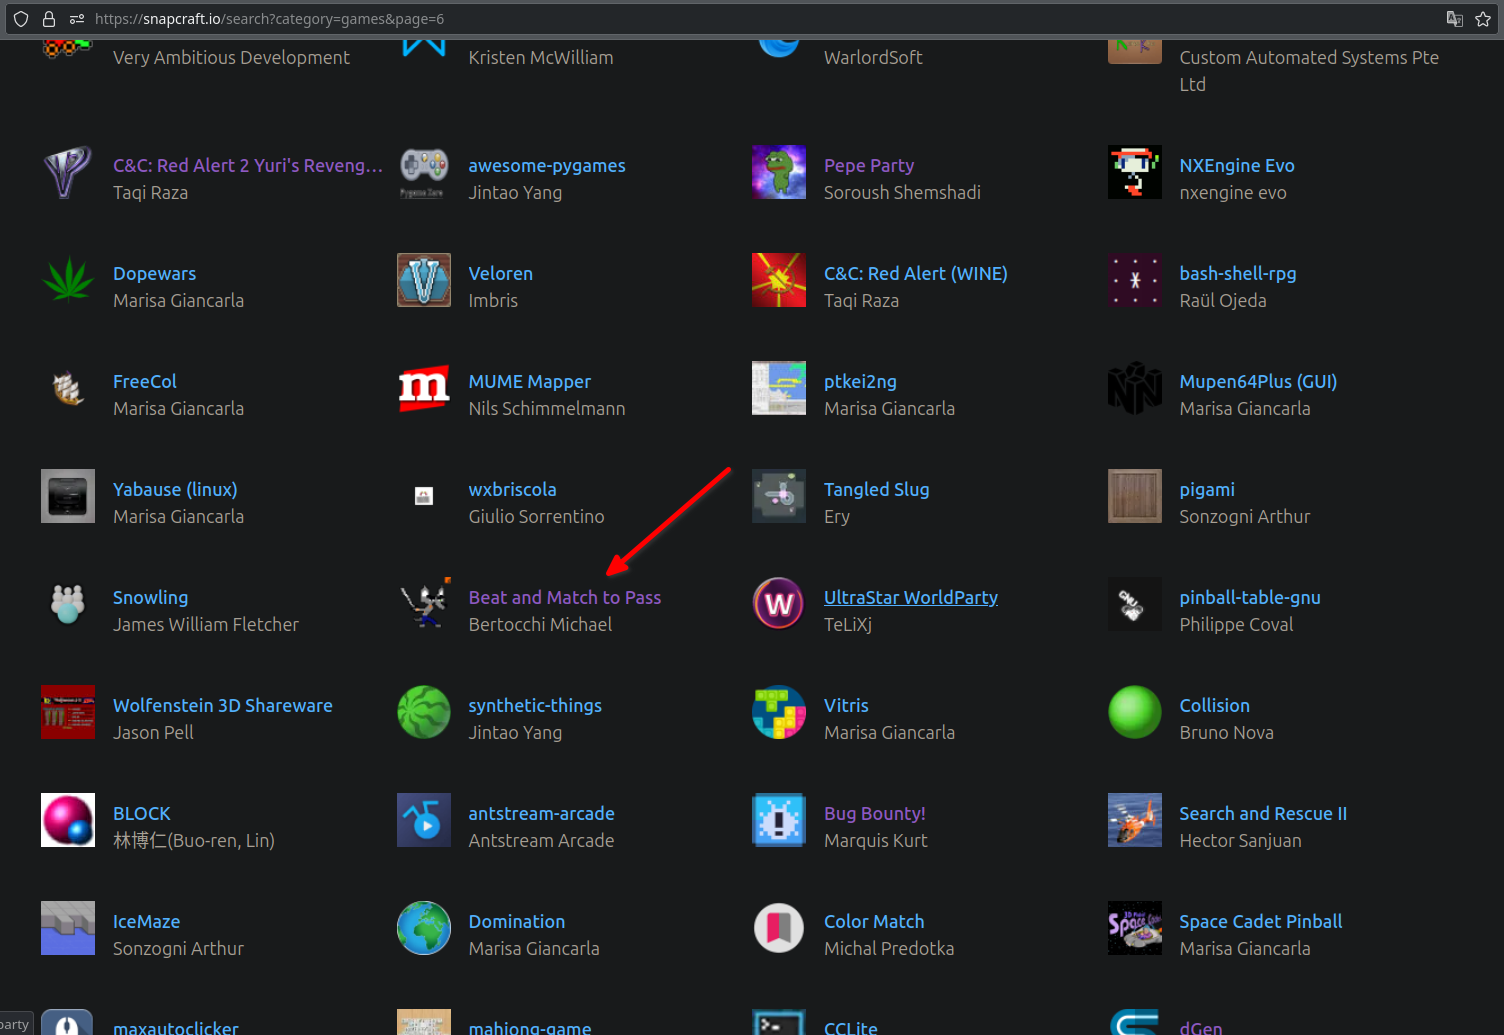Click the URL address field

(x=700, y=19)
